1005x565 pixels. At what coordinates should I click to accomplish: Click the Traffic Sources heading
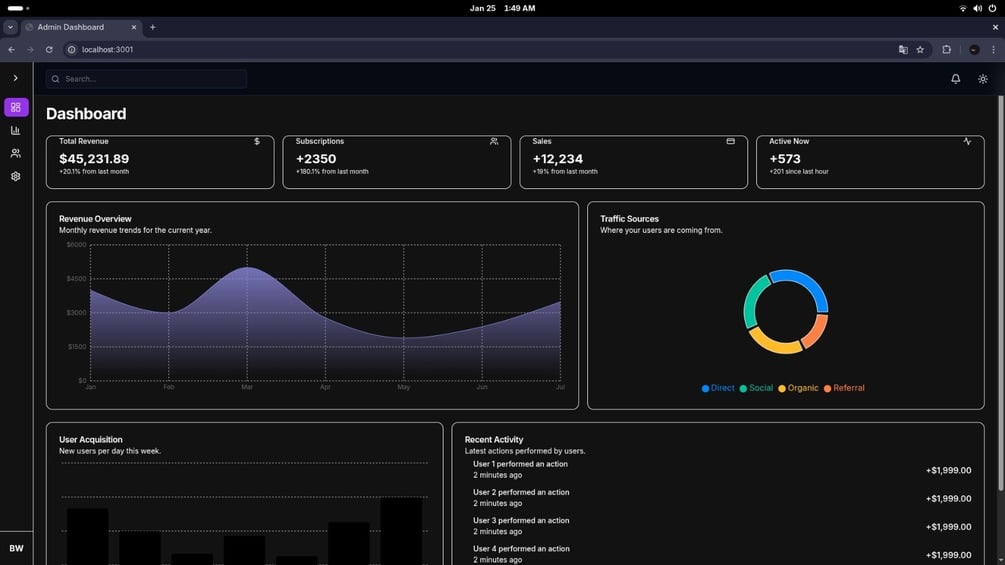(x=629, y=218)
